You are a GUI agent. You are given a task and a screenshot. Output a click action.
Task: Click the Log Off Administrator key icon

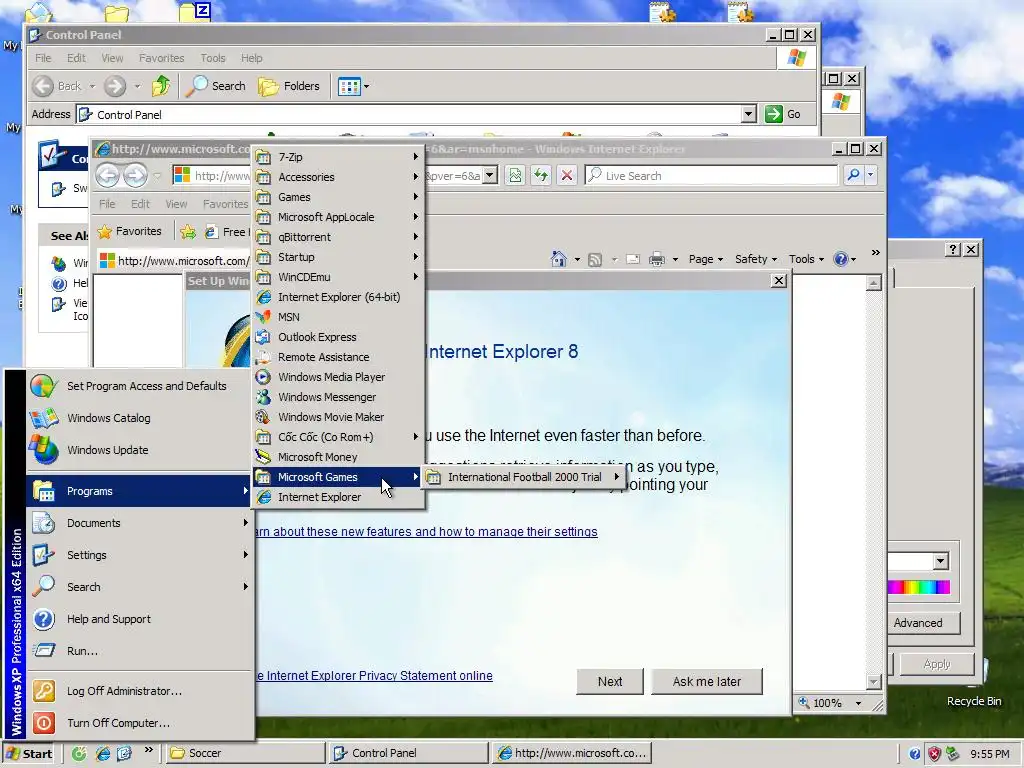point(44,691)
